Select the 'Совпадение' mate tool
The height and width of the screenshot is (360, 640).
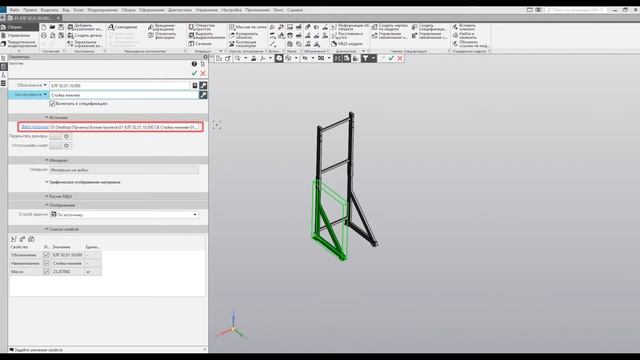[123, 27]
